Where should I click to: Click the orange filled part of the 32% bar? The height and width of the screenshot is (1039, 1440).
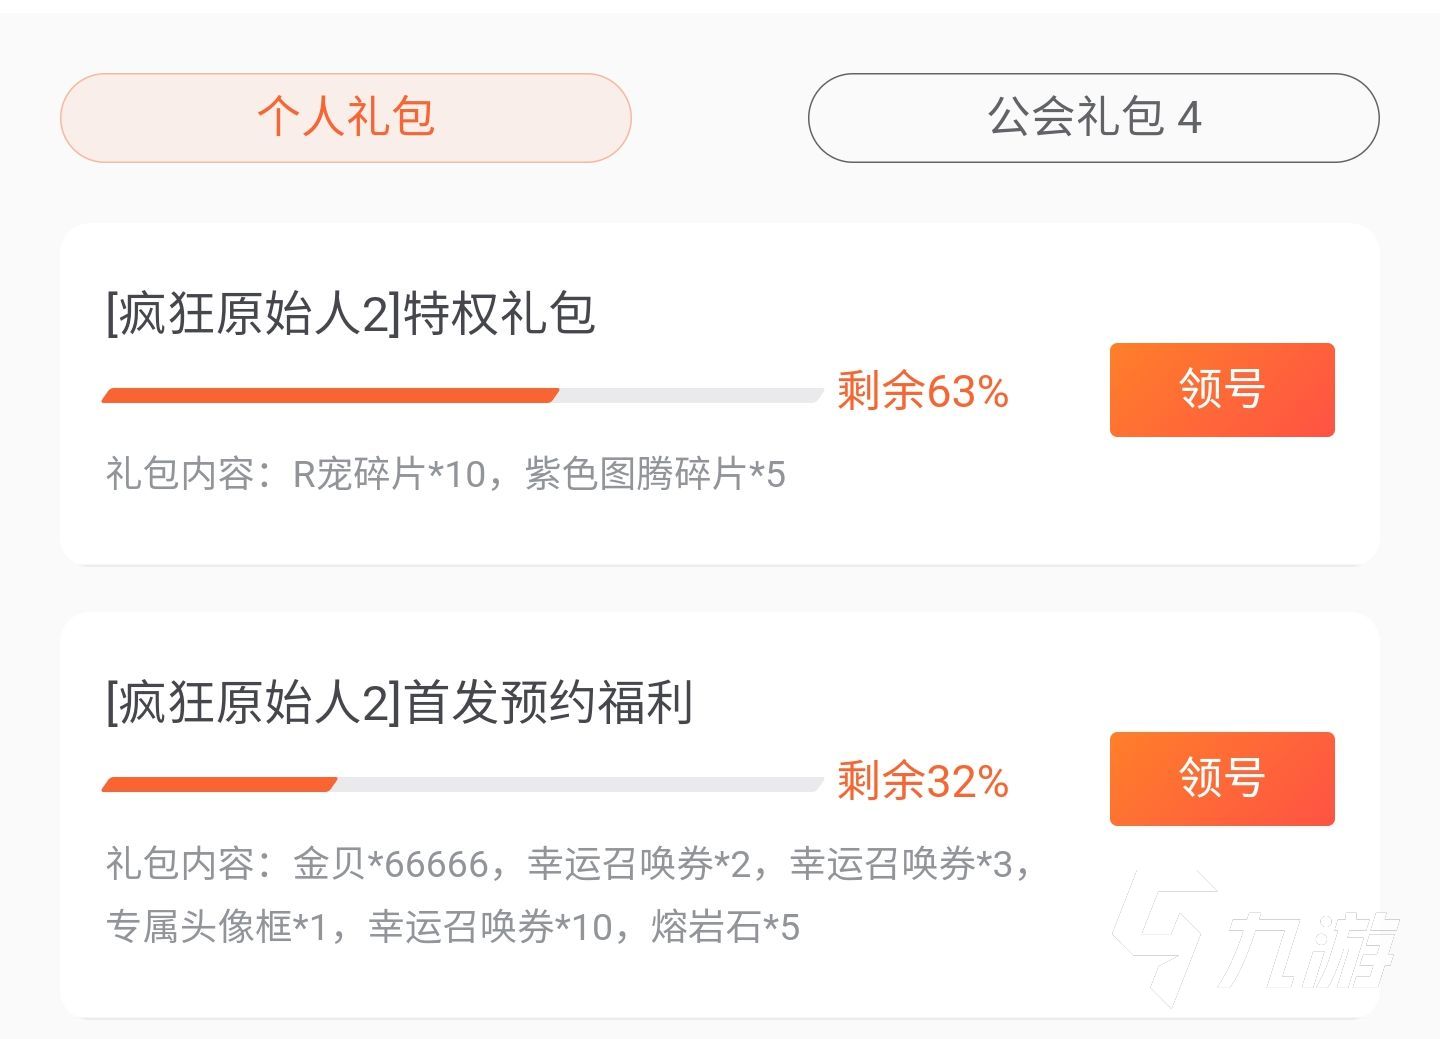[x=220, y=784]
